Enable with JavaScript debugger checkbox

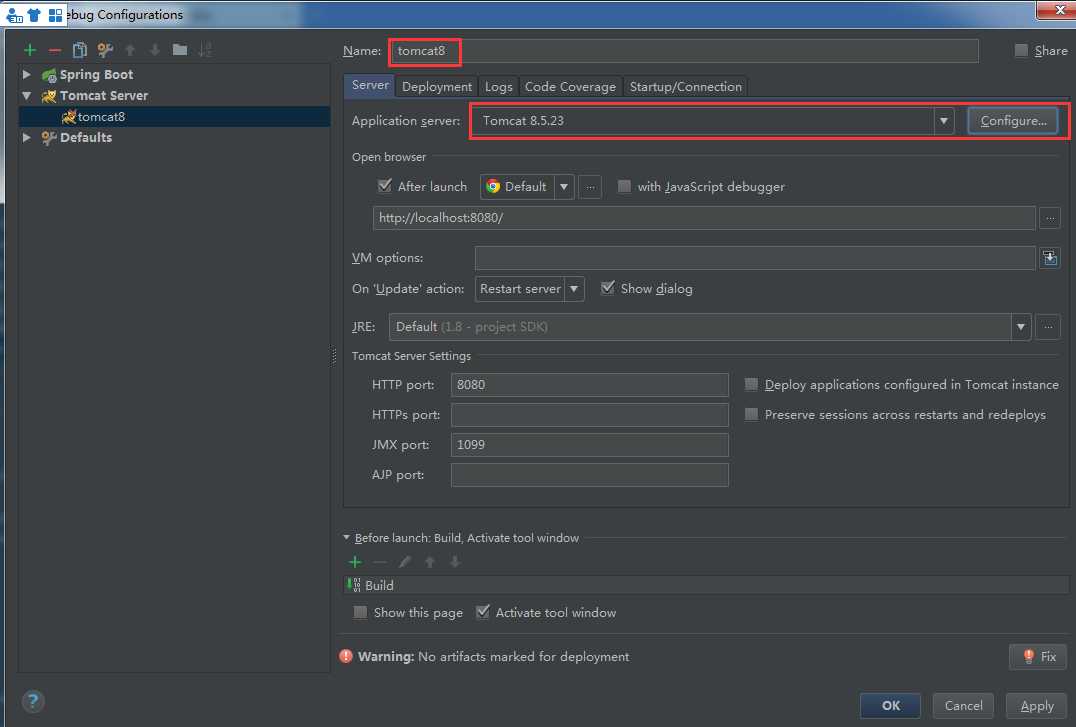pos(624,186)
